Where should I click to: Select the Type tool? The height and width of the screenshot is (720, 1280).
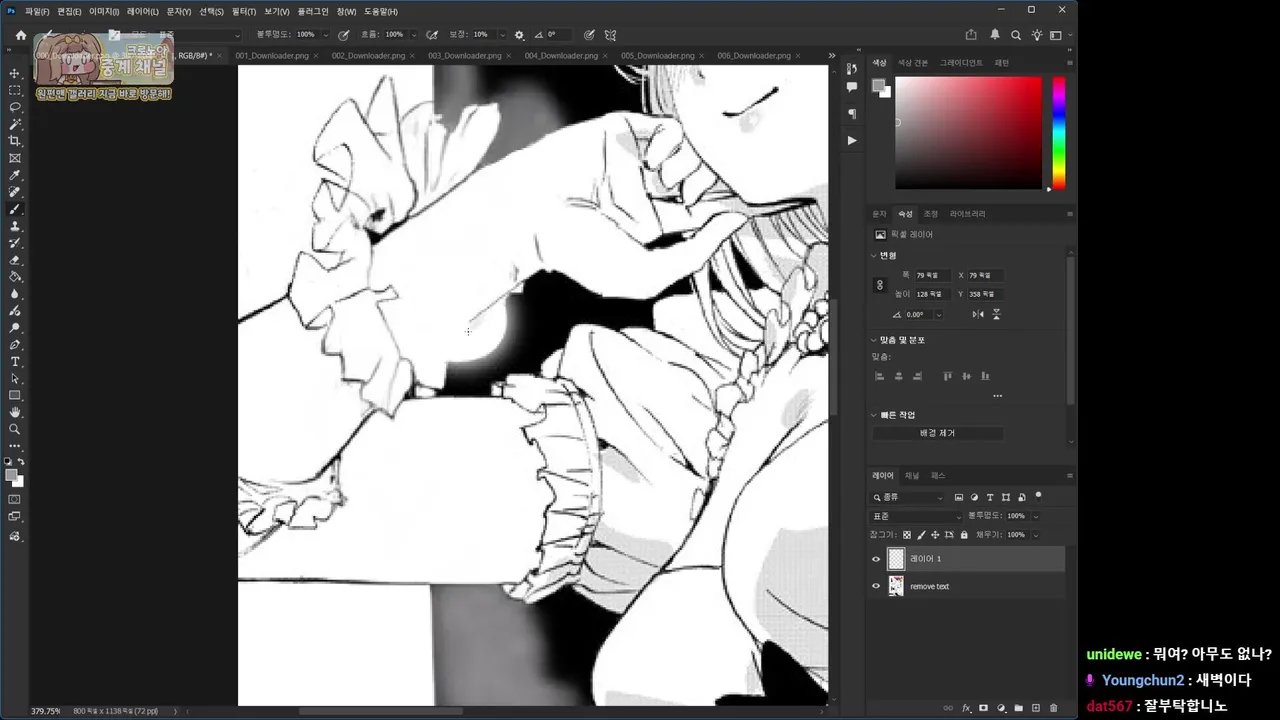15,361
